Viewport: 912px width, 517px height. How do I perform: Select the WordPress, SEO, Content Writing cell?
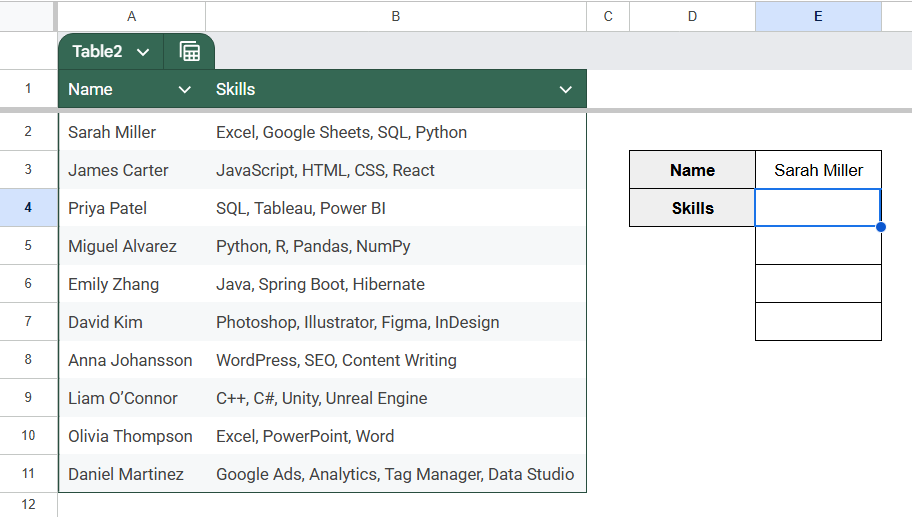click(x=396, y=360)
